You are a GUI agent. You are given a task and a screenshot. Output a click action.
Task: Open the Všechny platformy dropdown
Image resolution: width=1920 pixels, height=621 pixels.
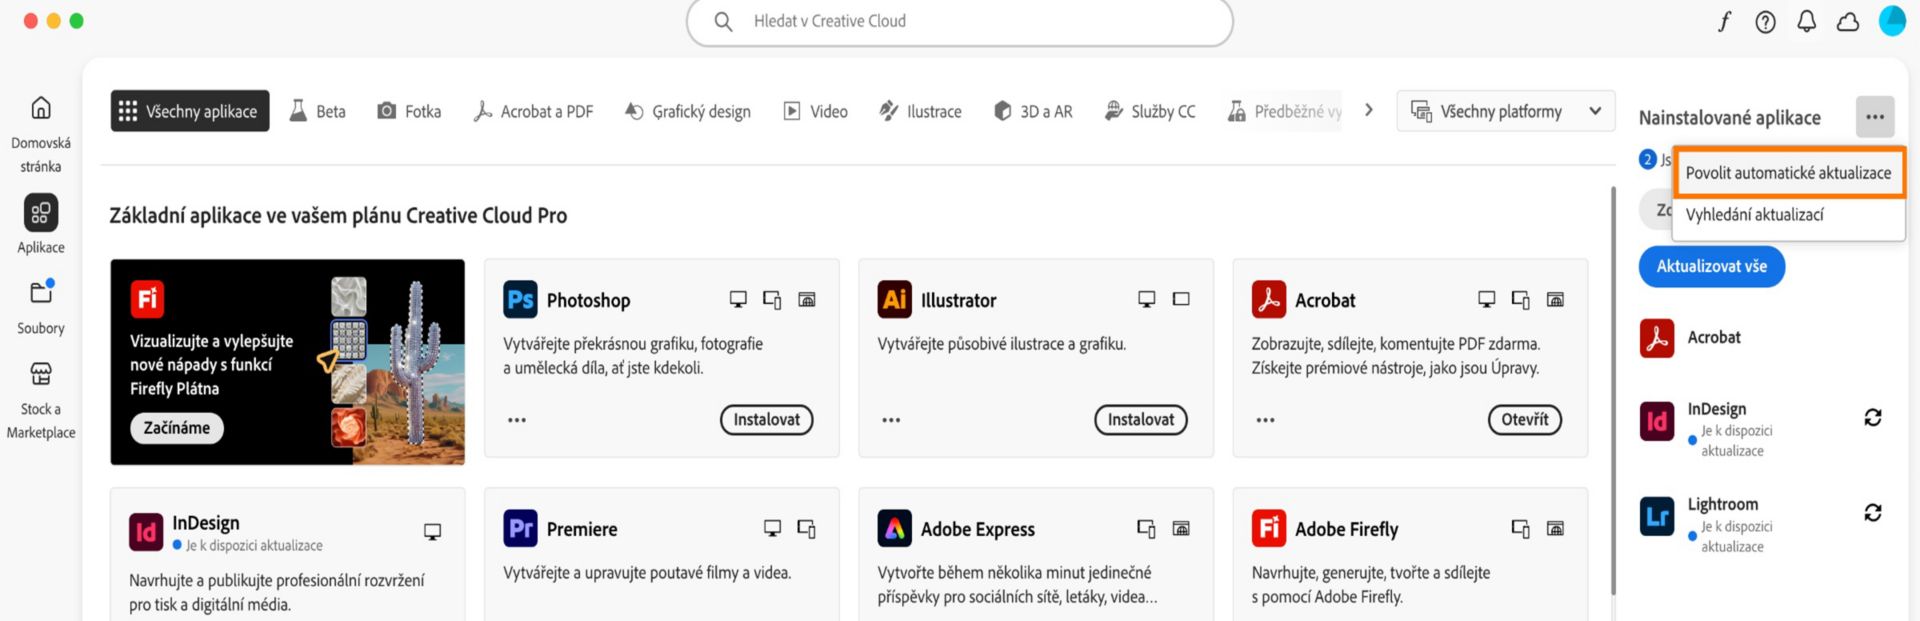[1505, 111]
